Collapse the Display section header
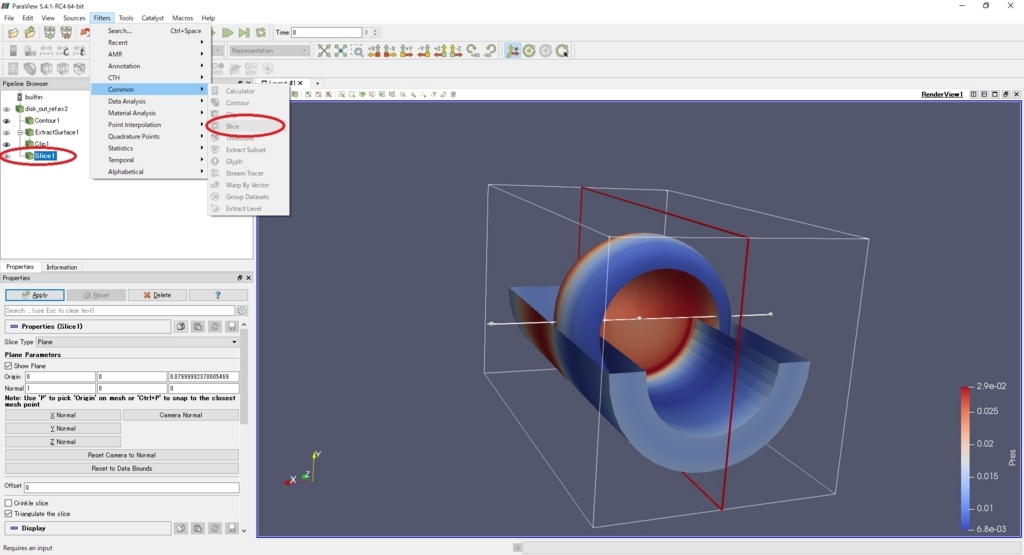 (88, 528)
